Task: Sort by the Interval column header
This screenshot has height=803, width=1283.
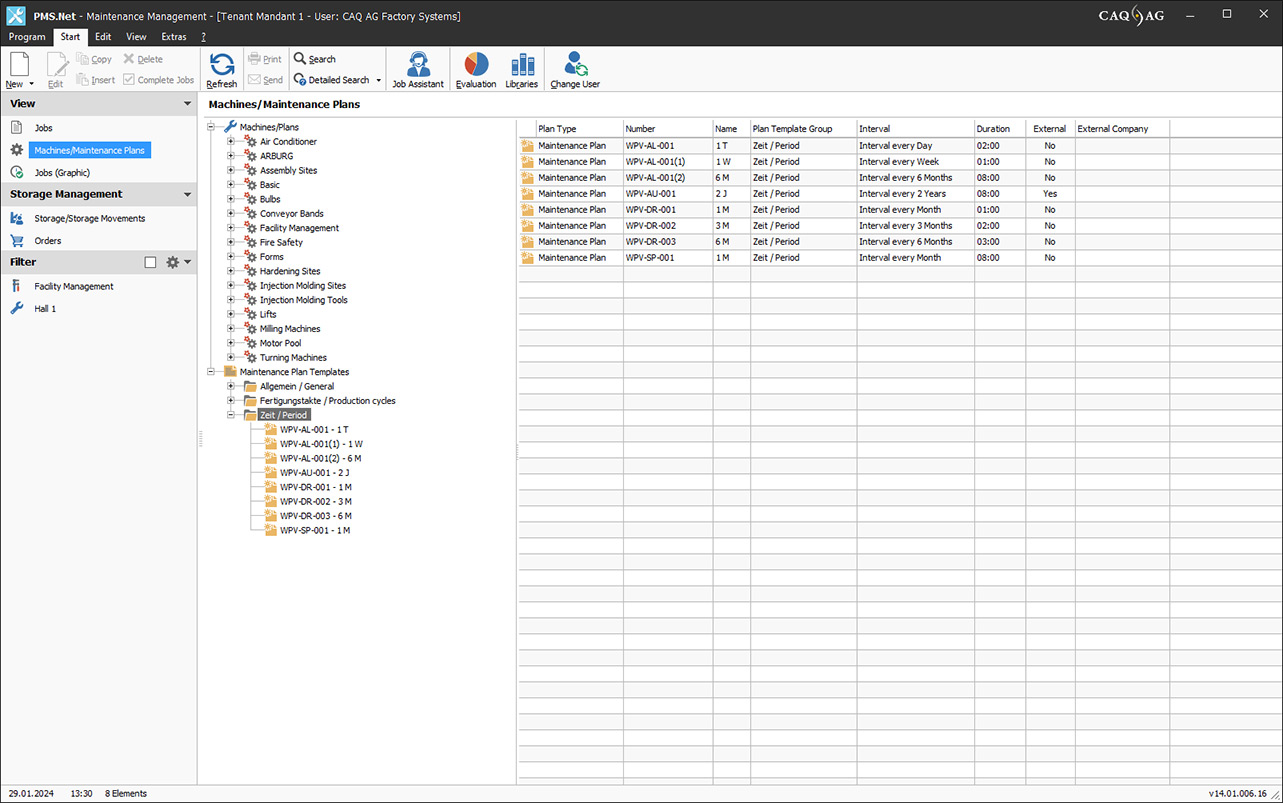Action: coord(915,129)
